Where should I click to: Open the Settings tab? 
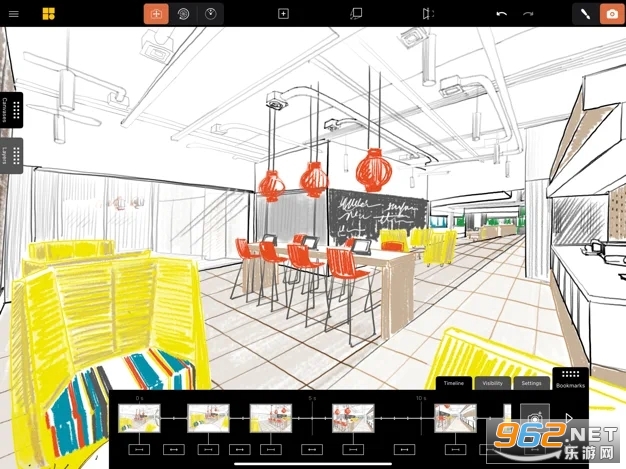click(x=531, y=383)
